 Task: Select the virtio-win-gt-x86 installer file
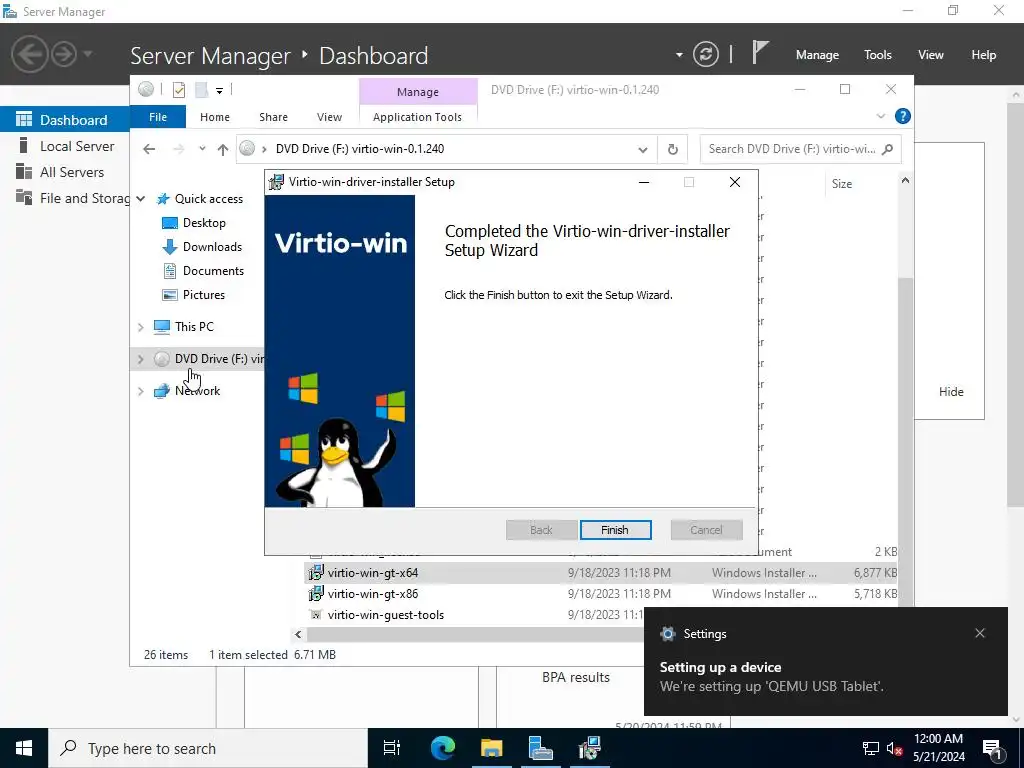pyautogui.click(x=372, y=594)
